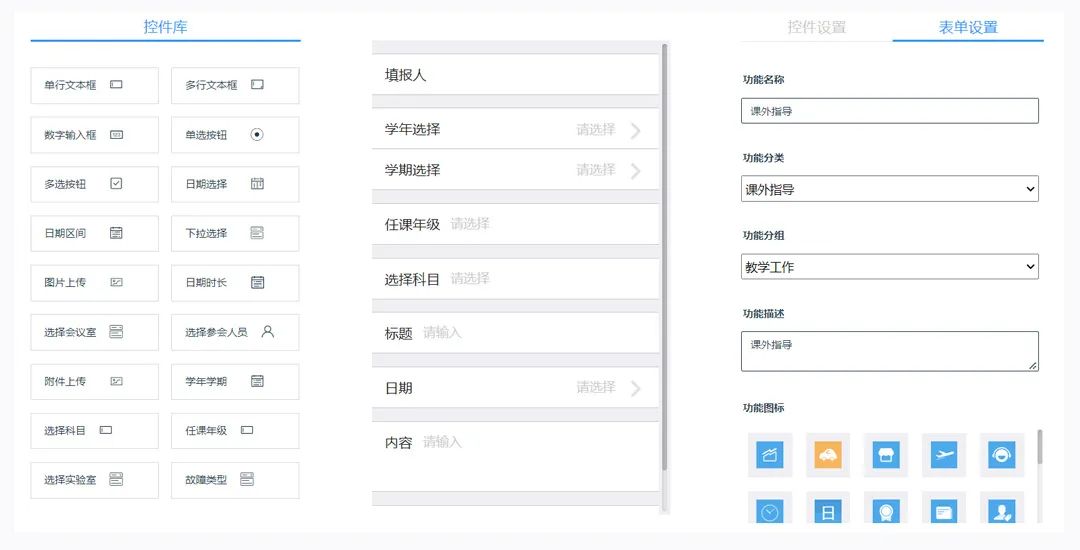Image resolution: width=1080 pixels, height=550 pixels.
Task: Add the 多行文本框 widget
Action: (235, 85)
